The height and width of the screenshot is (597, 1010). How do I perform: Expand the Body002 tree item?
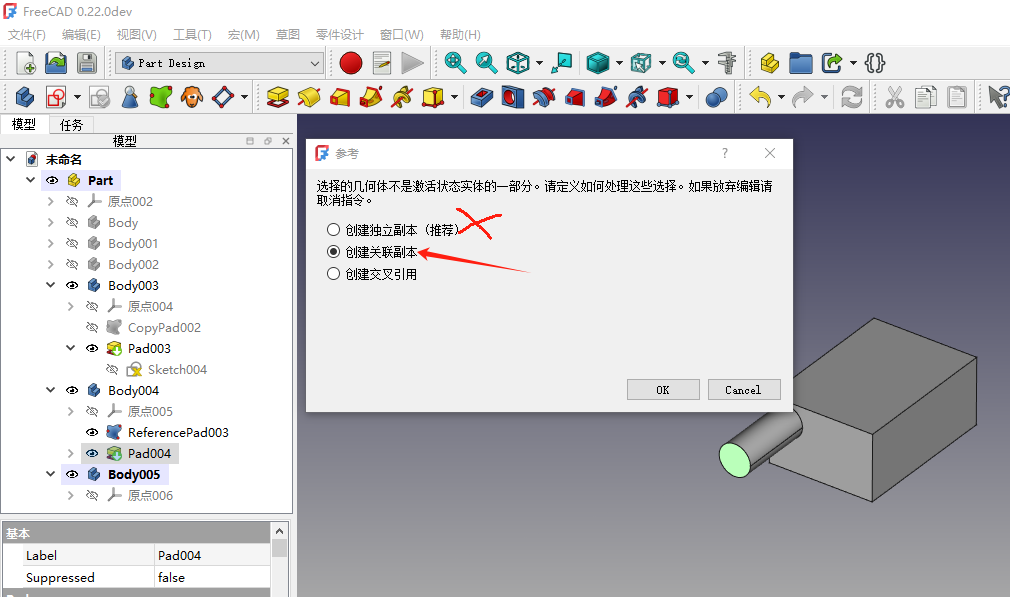(51, 265)
